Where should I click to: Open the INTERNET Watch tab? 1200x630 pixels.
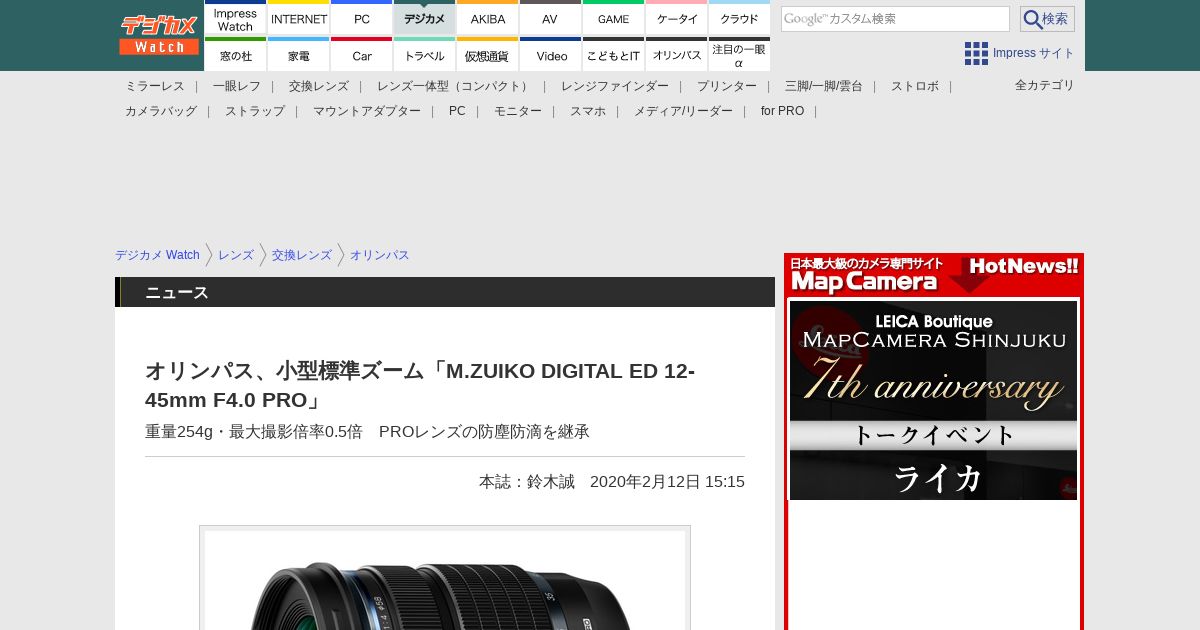tap(299, 18)
